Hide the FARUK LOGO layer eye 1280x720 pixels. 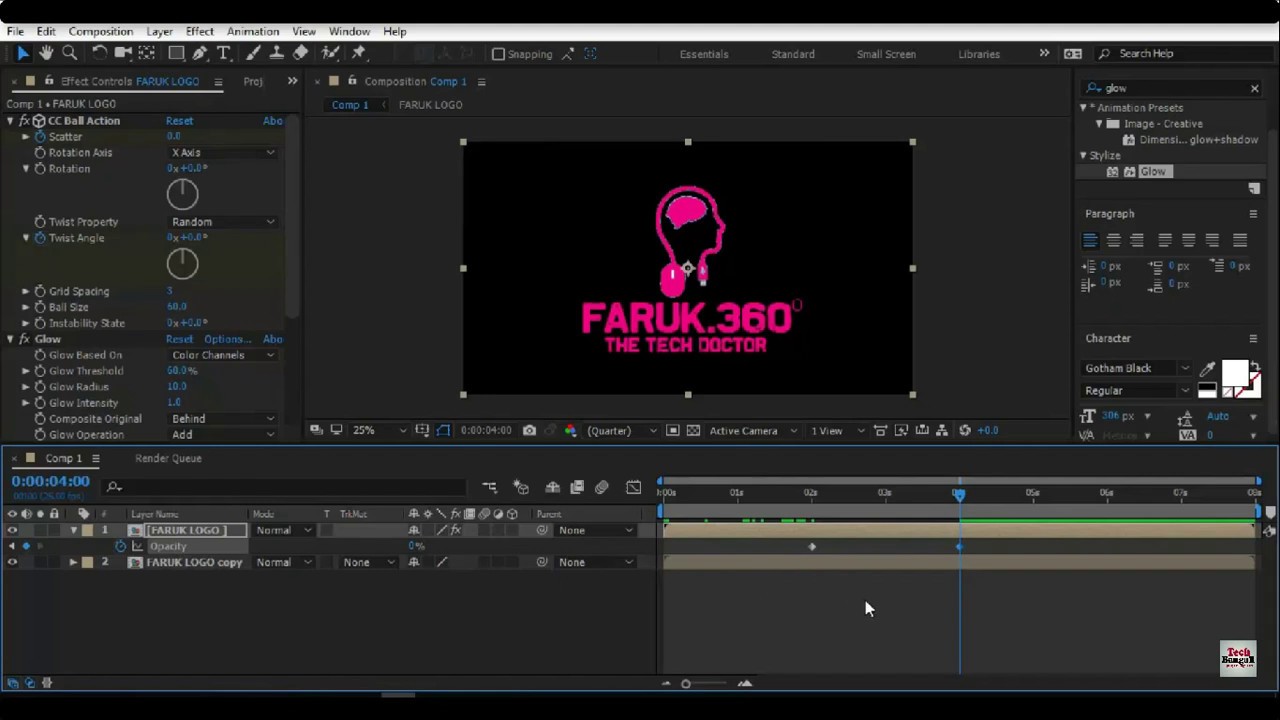click(12, 530)
